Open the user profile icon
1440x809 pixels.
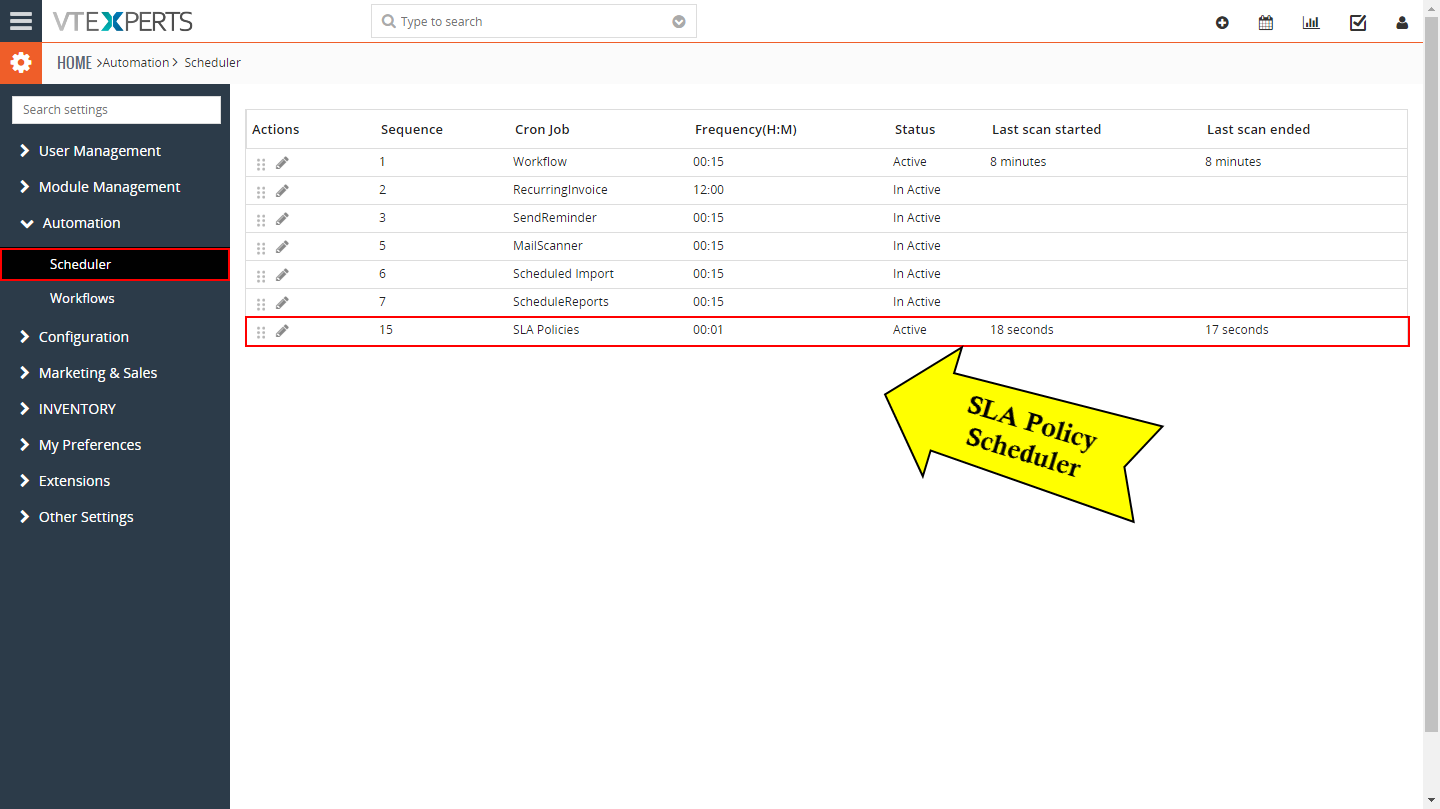[x=1402, y=22]
